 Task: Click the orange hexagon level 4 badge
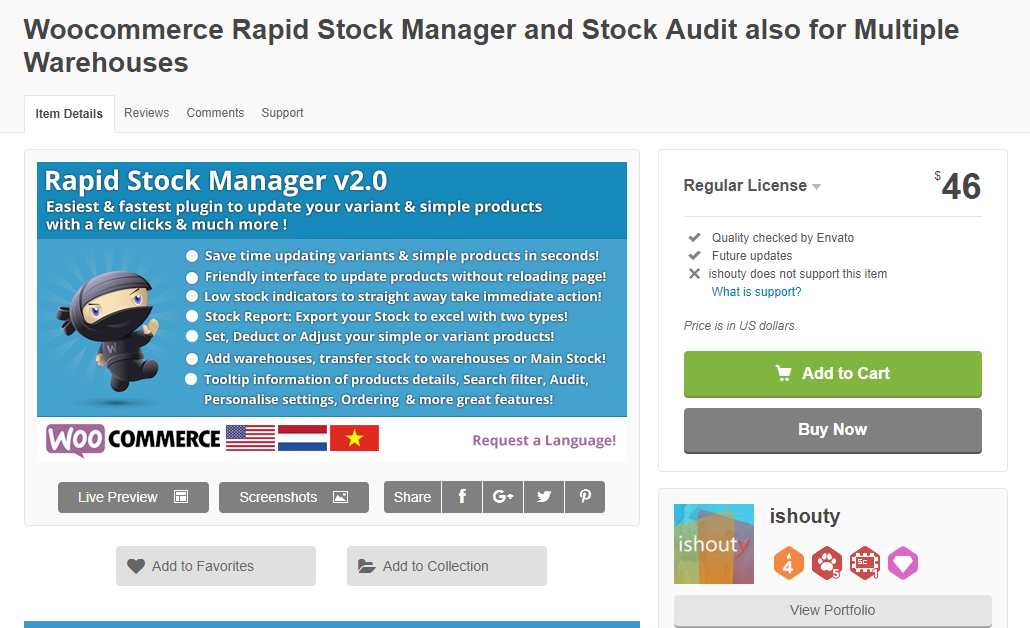point(788,563)
